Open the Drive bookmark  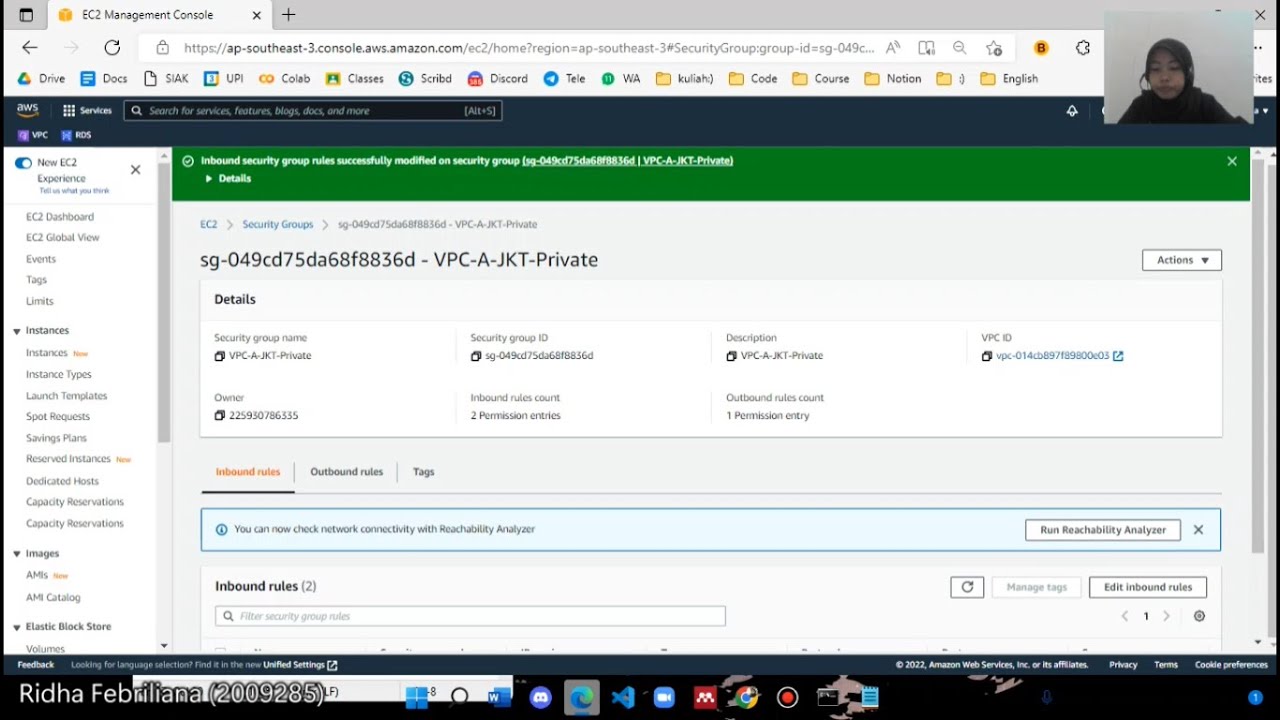[x=41, y=78]
